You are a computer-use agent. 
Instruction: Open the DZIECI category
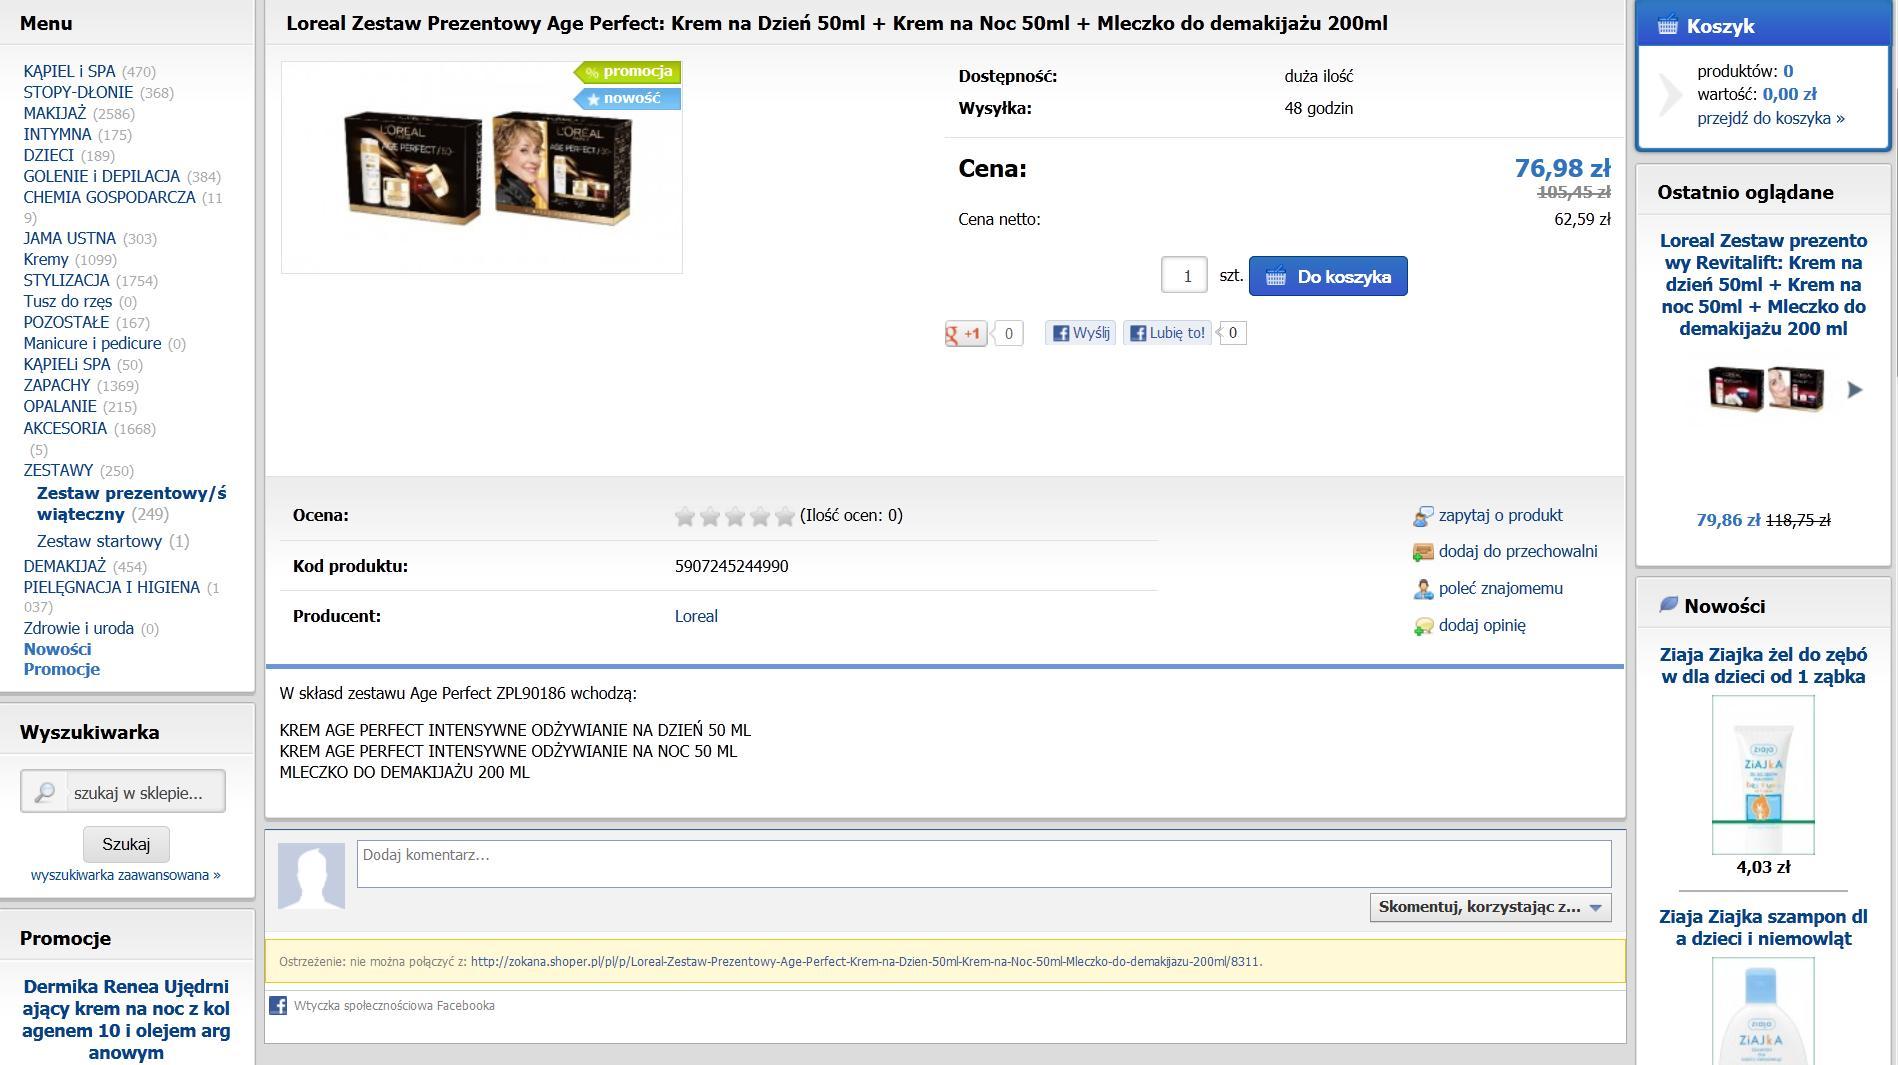49,155
